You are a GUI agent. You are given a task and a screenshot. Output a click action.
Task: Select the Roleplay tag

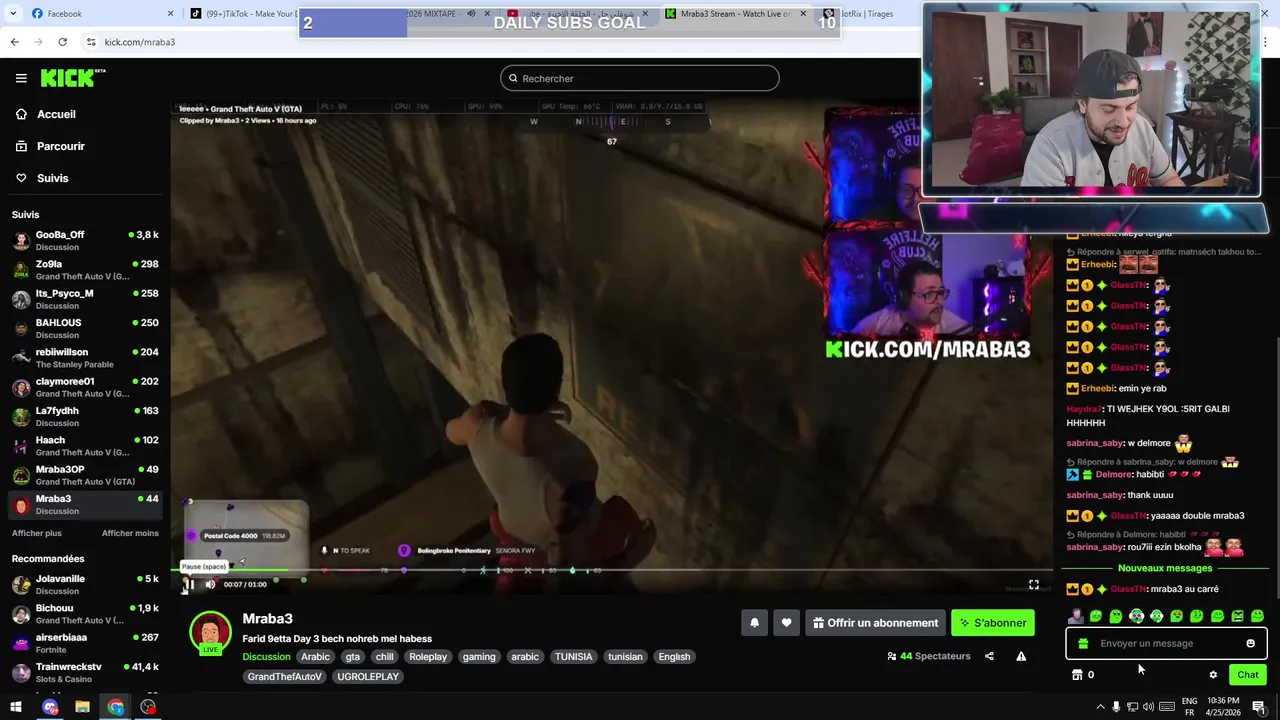428,657
